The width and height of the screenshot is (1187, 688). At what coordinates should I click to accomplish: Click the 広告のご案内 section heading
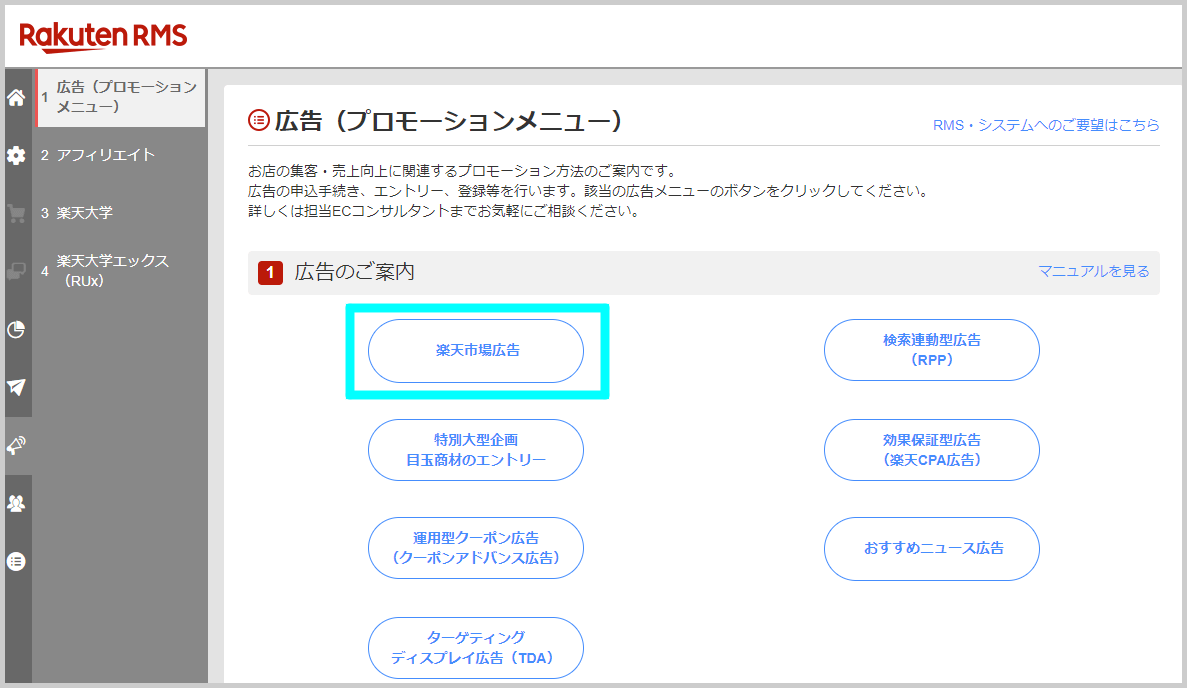[x=354, y=272]
